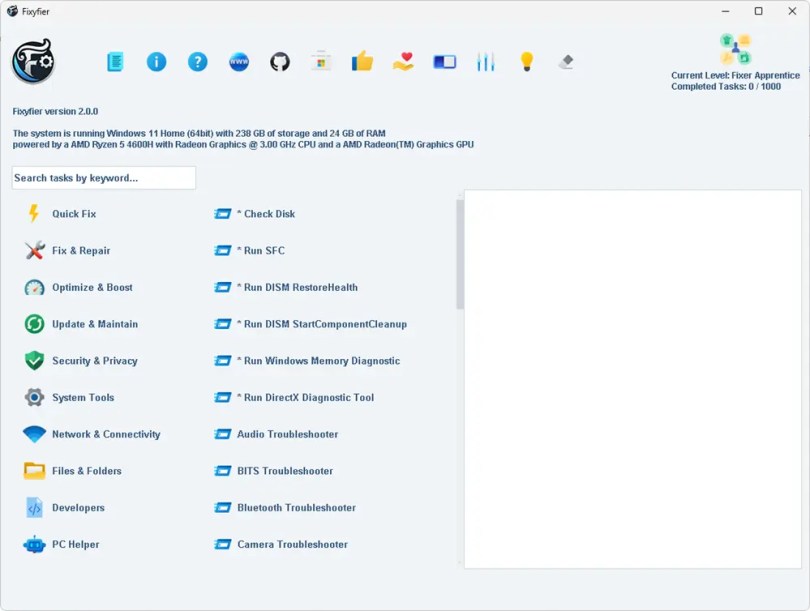Click the Update & Maintain refresh icon
810x611 pixels.
35,324
